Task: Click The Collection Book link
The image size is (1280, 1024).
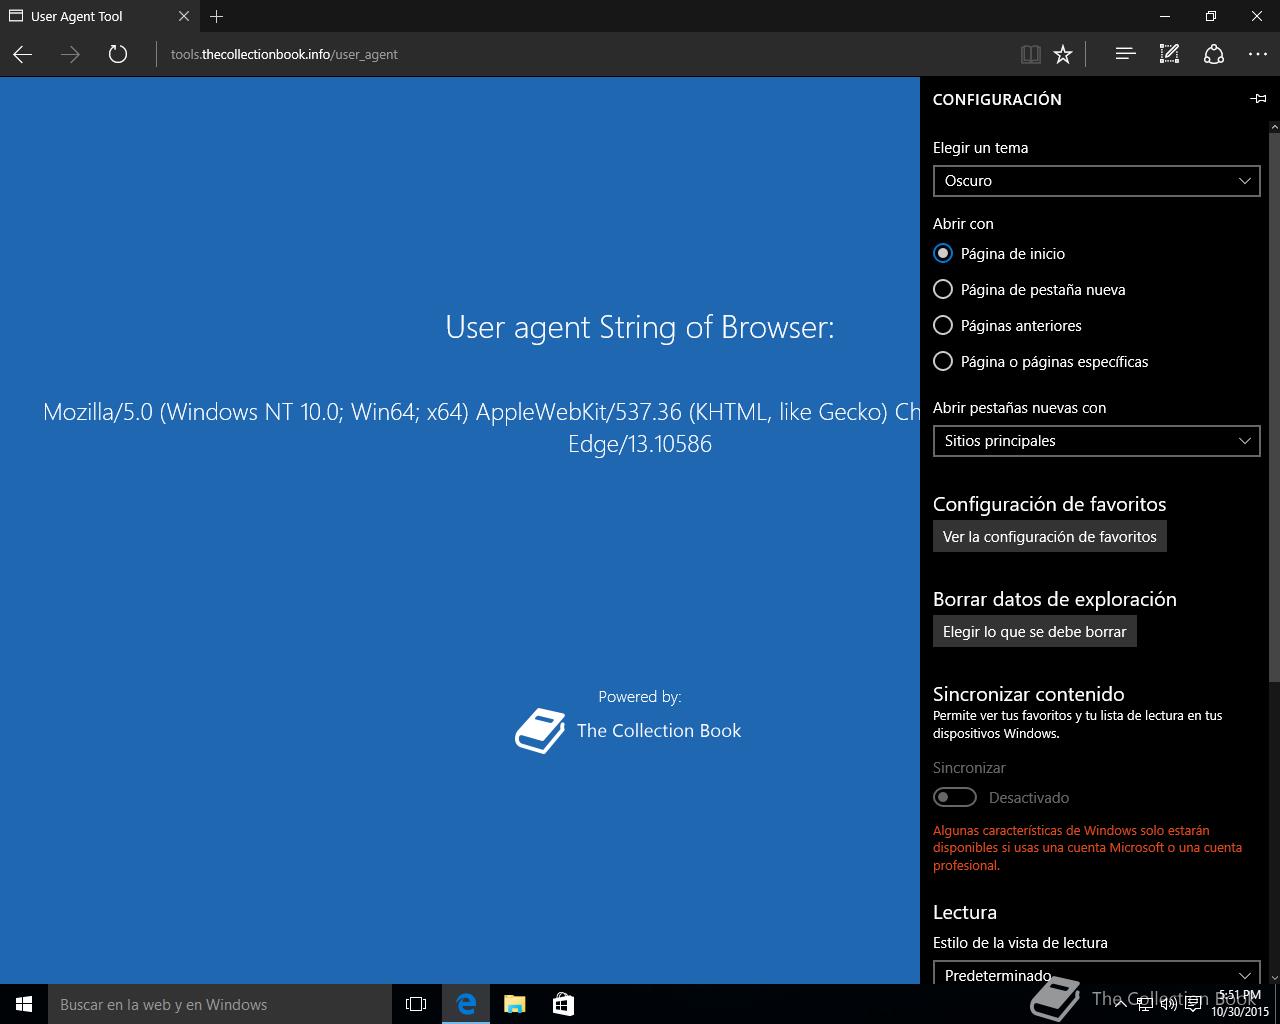Action: click(659, 731)
